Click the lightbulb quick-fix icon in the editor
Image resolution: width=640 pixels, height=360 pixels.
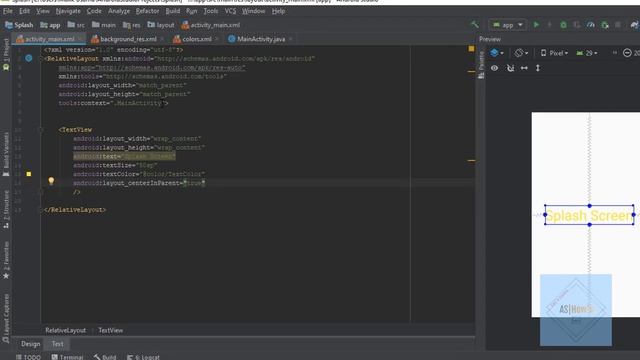coord(51,181)
